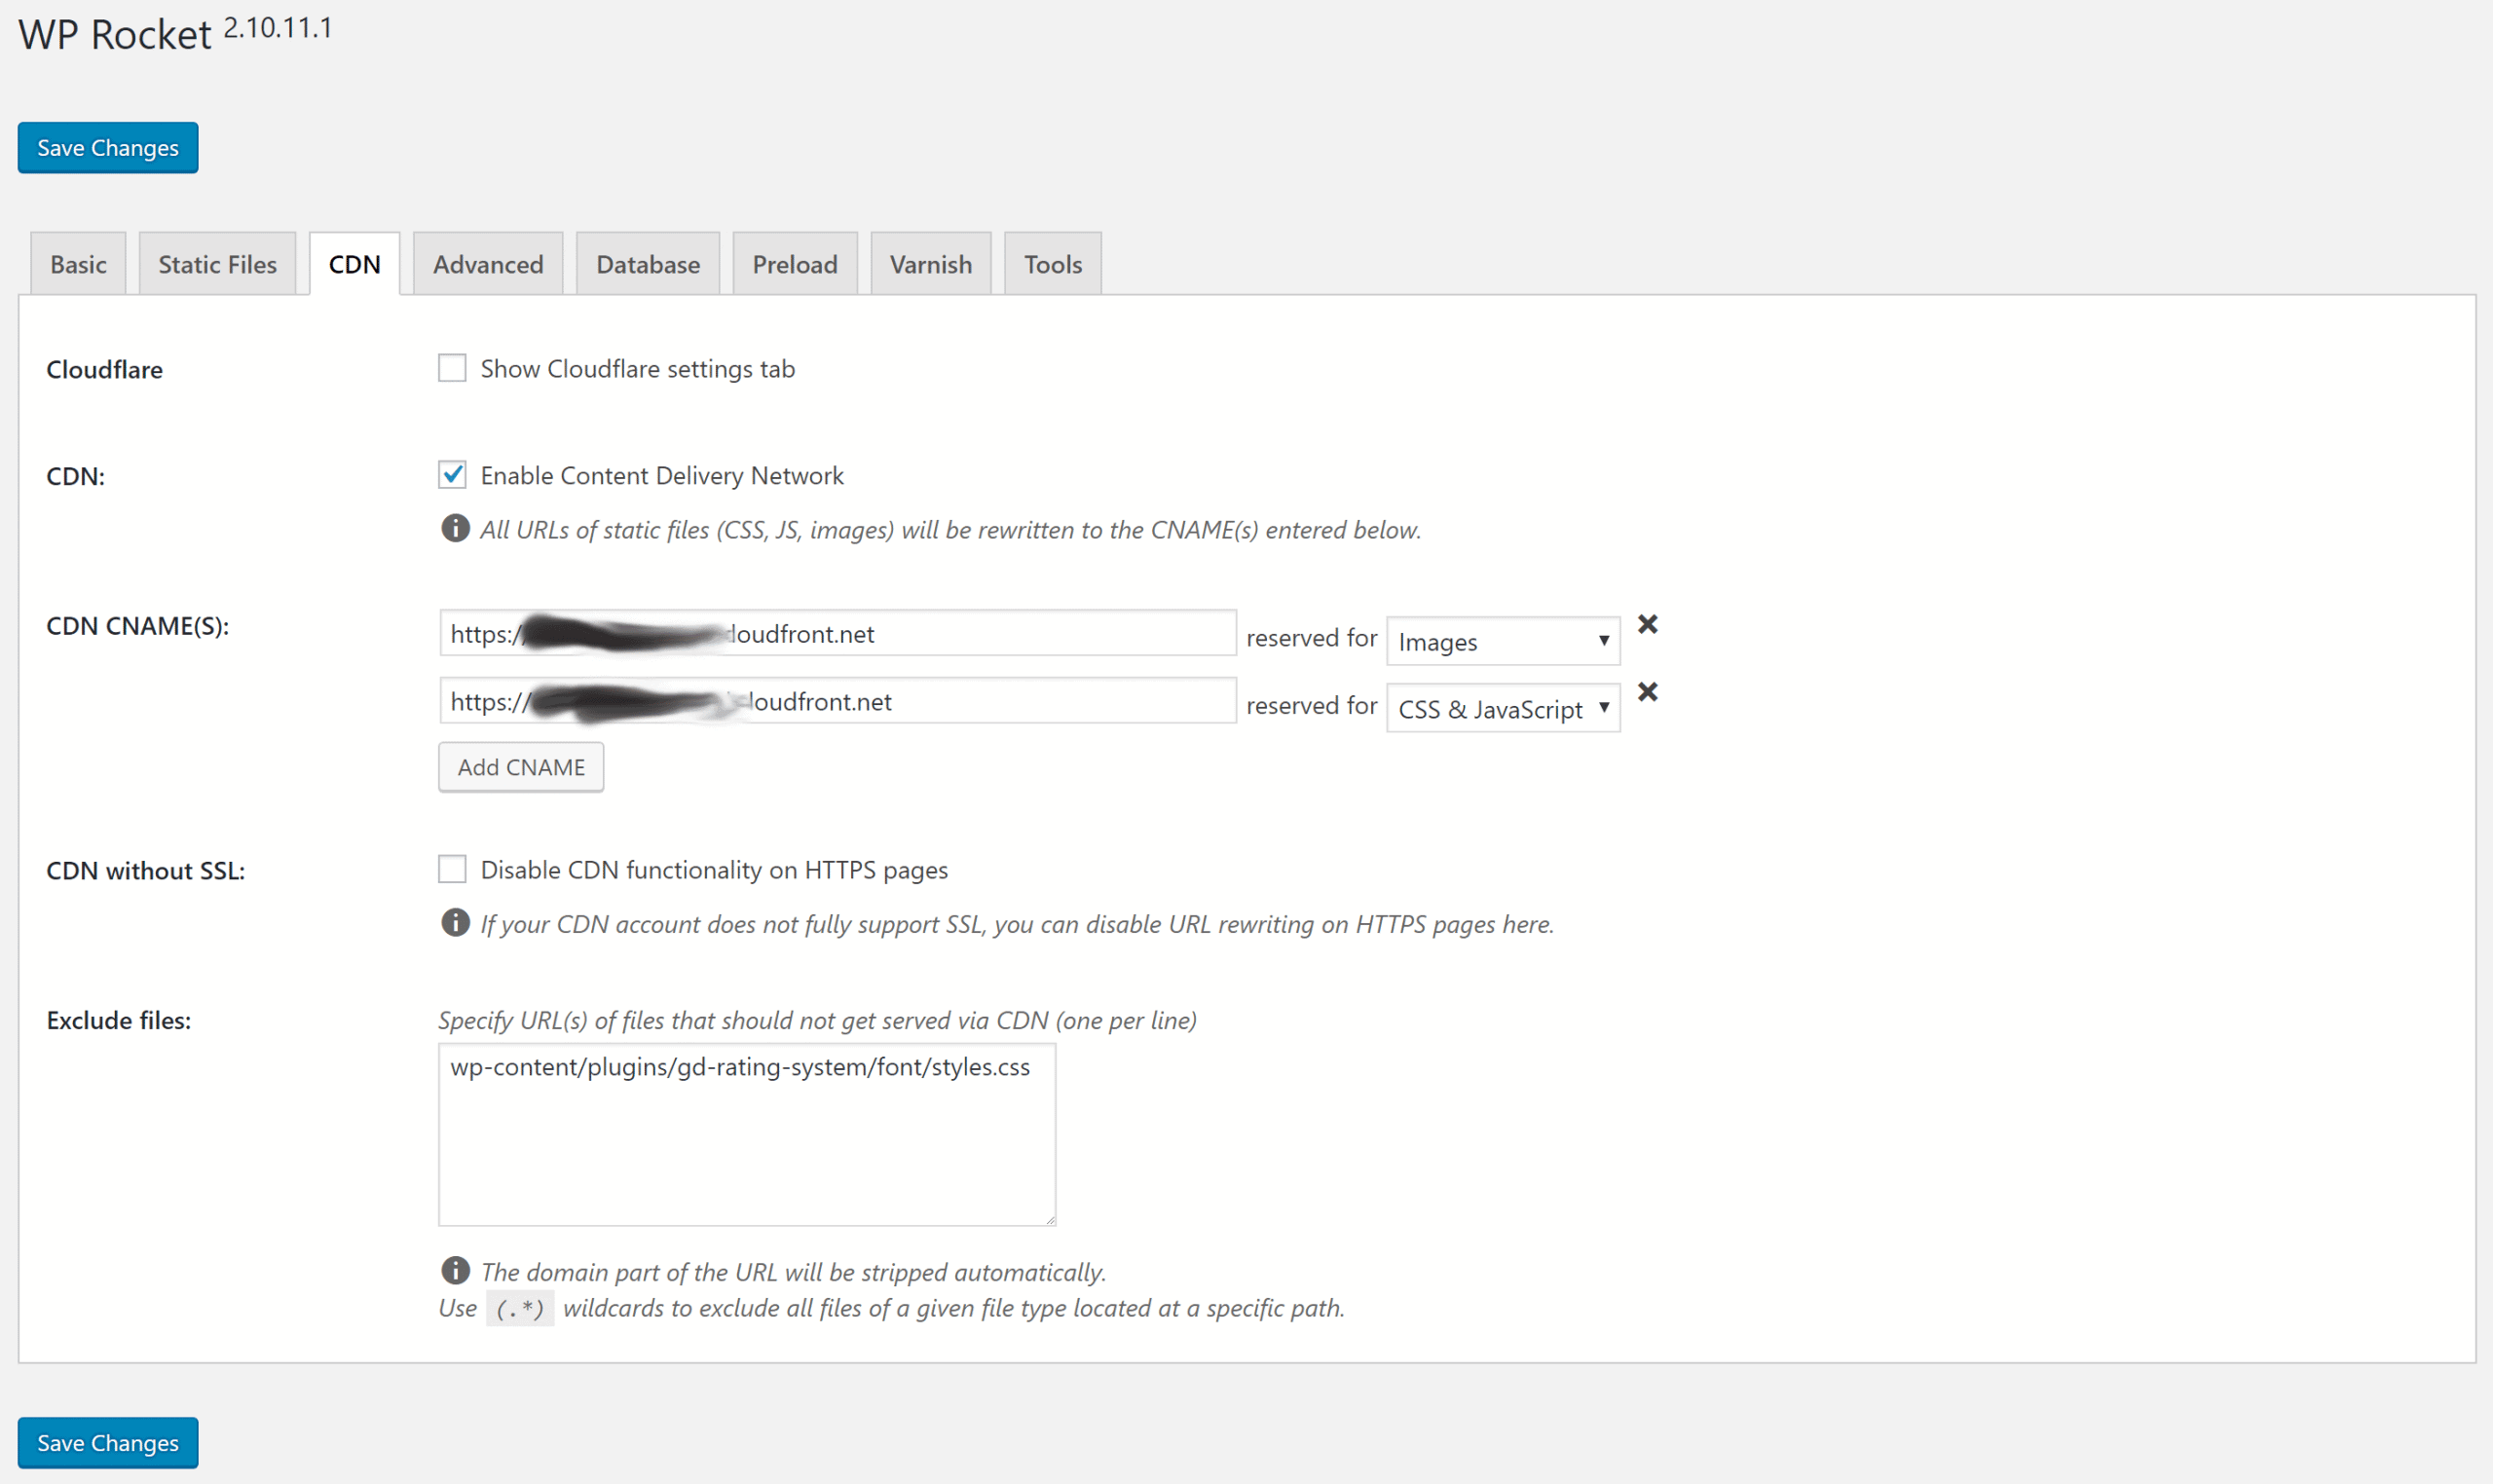Switch to the Static Files tab
This screenshot has height=1484, width=2493.
tap(217, 264)
